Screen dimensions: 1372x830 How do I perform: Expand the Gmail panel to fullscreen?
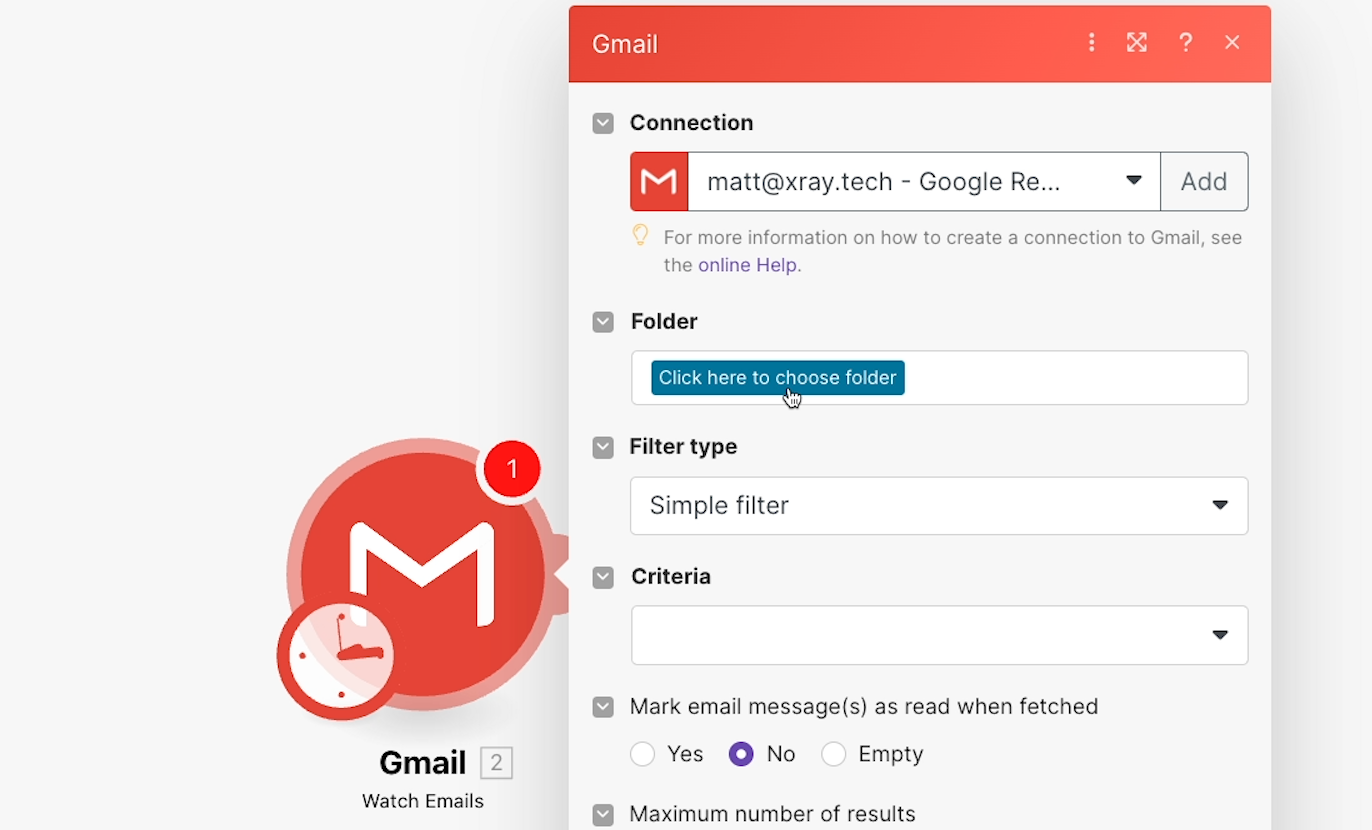tap(1137, 43)
